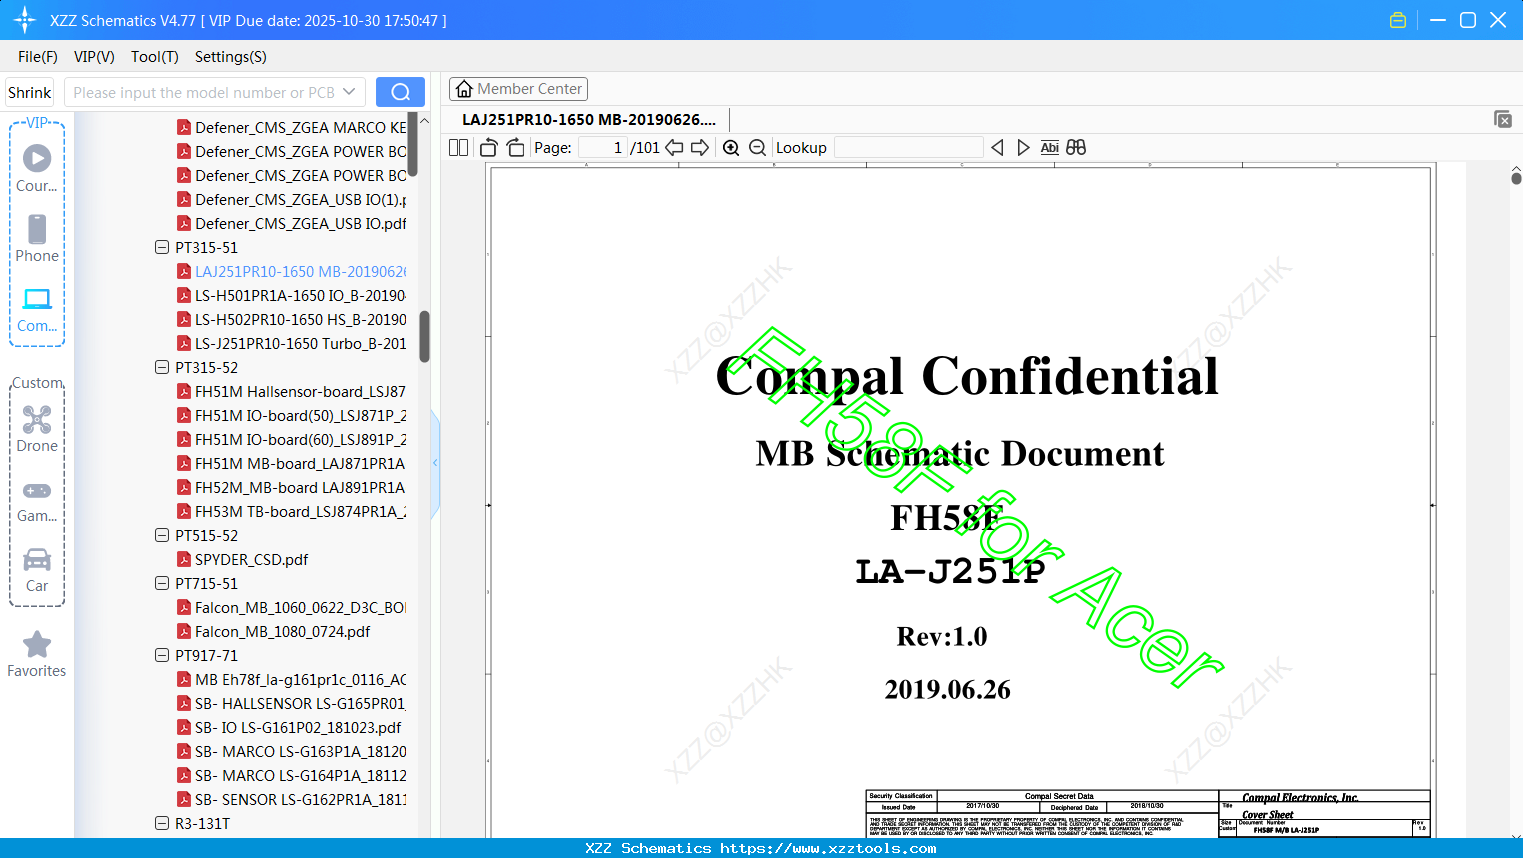Click the model number search field
This screenshot has height=858, width=1523.
click(x=204, y=92)
